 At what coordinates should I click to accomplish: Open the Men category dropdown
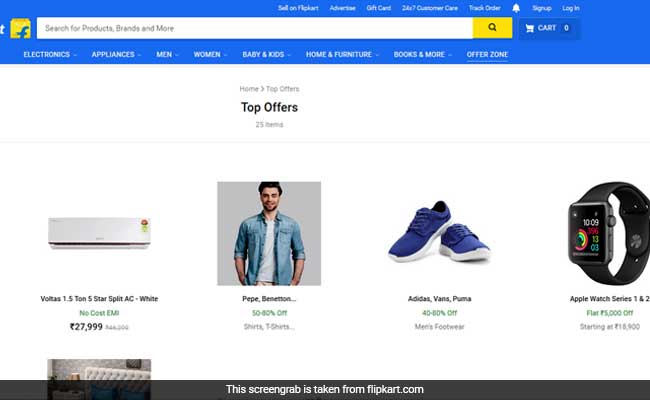167,54
